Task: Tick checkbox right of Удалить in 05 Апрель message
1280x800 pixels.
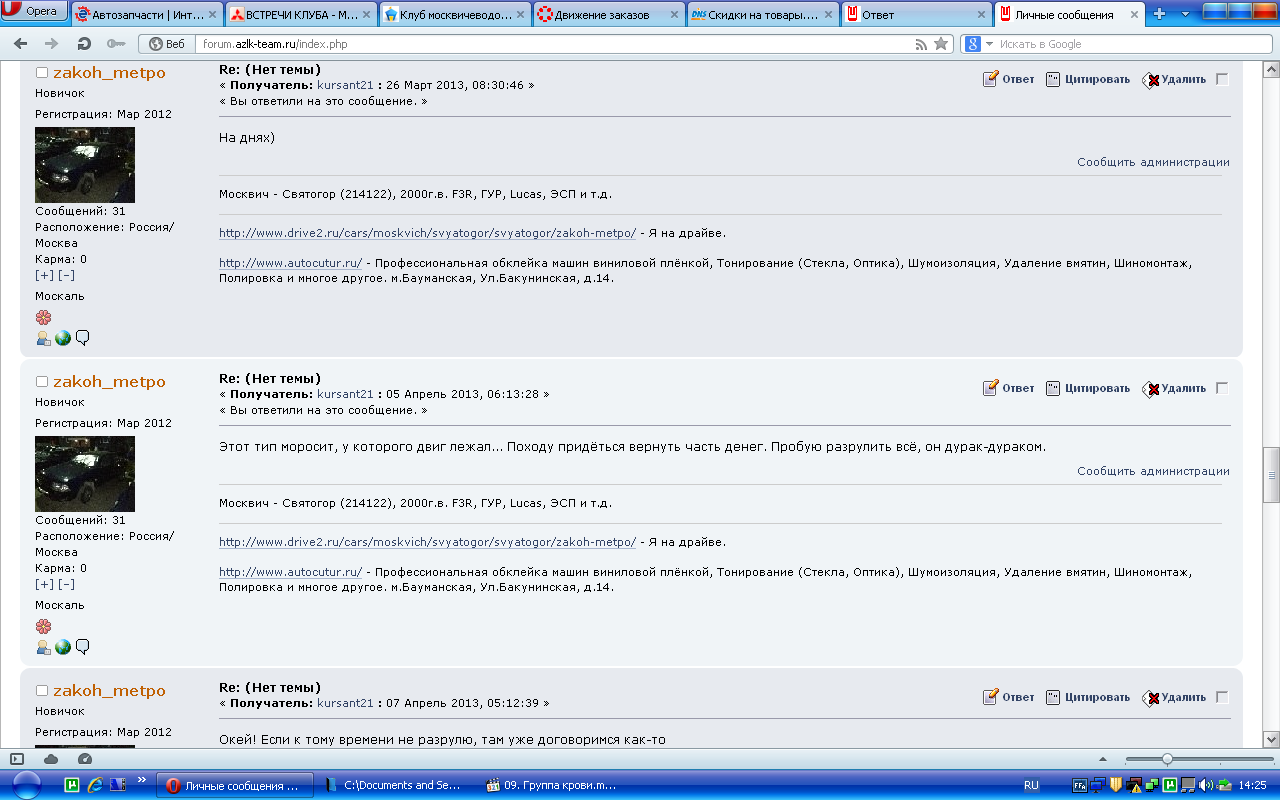Action: click(x=1222, y=388)
